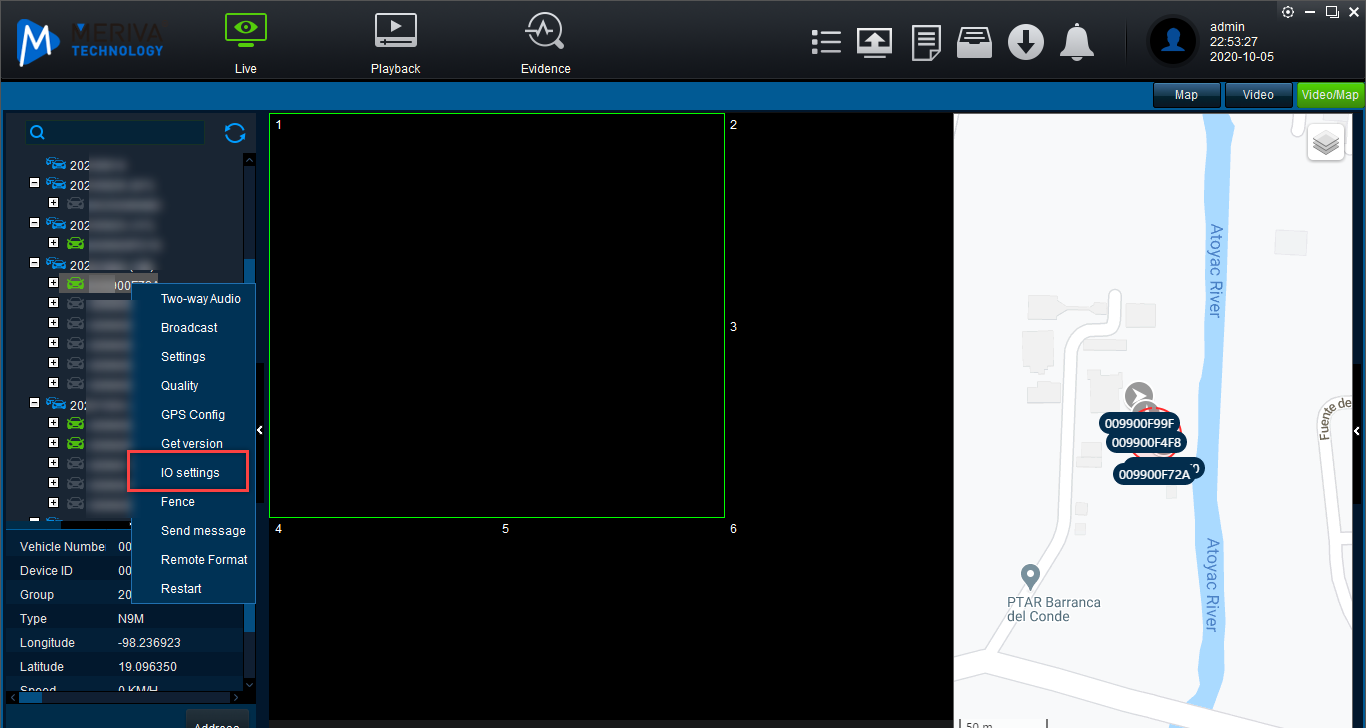Click the refresh icon beside vehicle search

coord(235,133)
